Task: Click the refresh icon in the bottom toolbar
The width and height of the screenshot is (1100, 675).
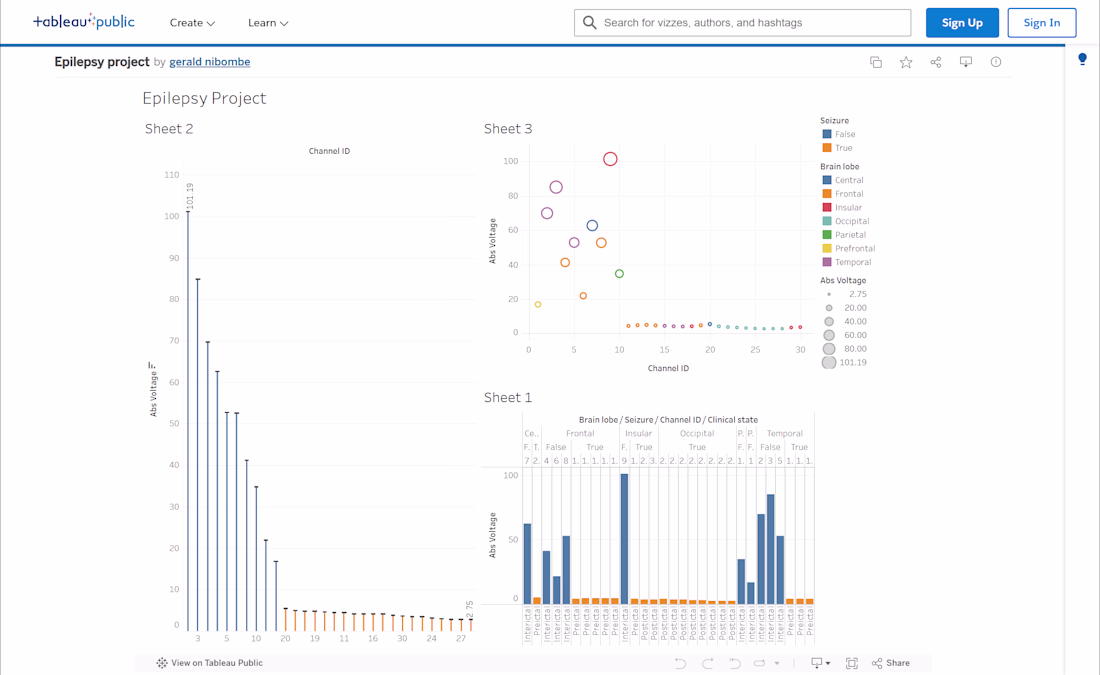Action: point(759,663)
